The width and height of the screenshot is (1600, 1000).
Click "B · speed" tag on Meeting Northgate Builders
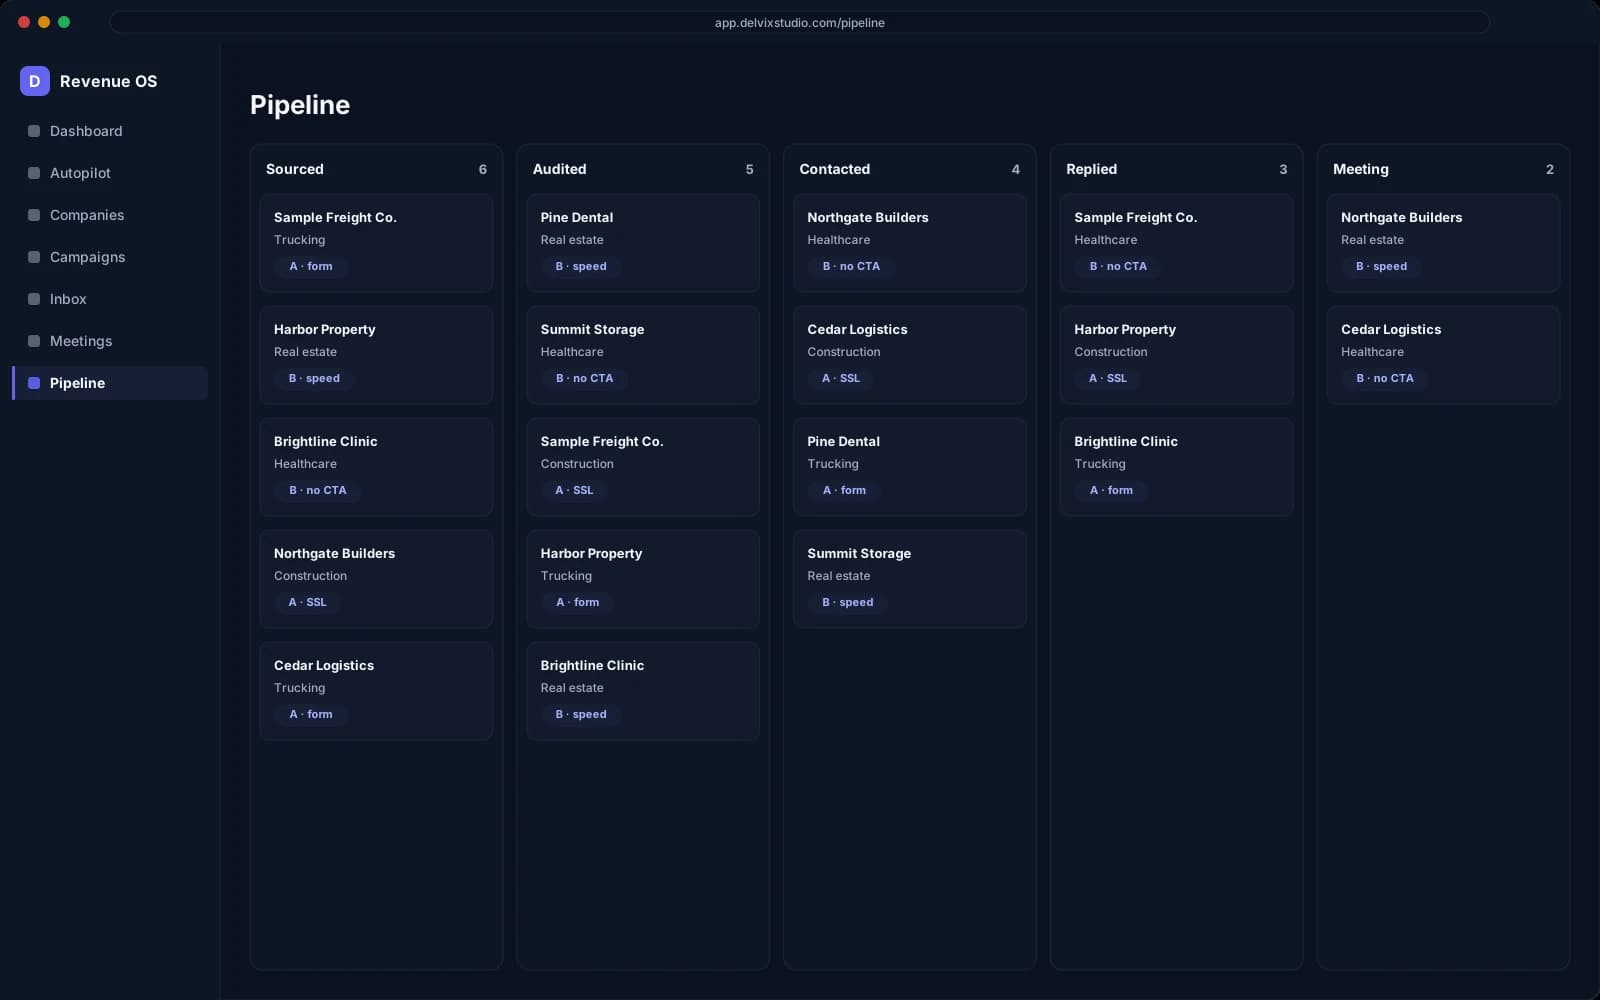coord(1382,266)
